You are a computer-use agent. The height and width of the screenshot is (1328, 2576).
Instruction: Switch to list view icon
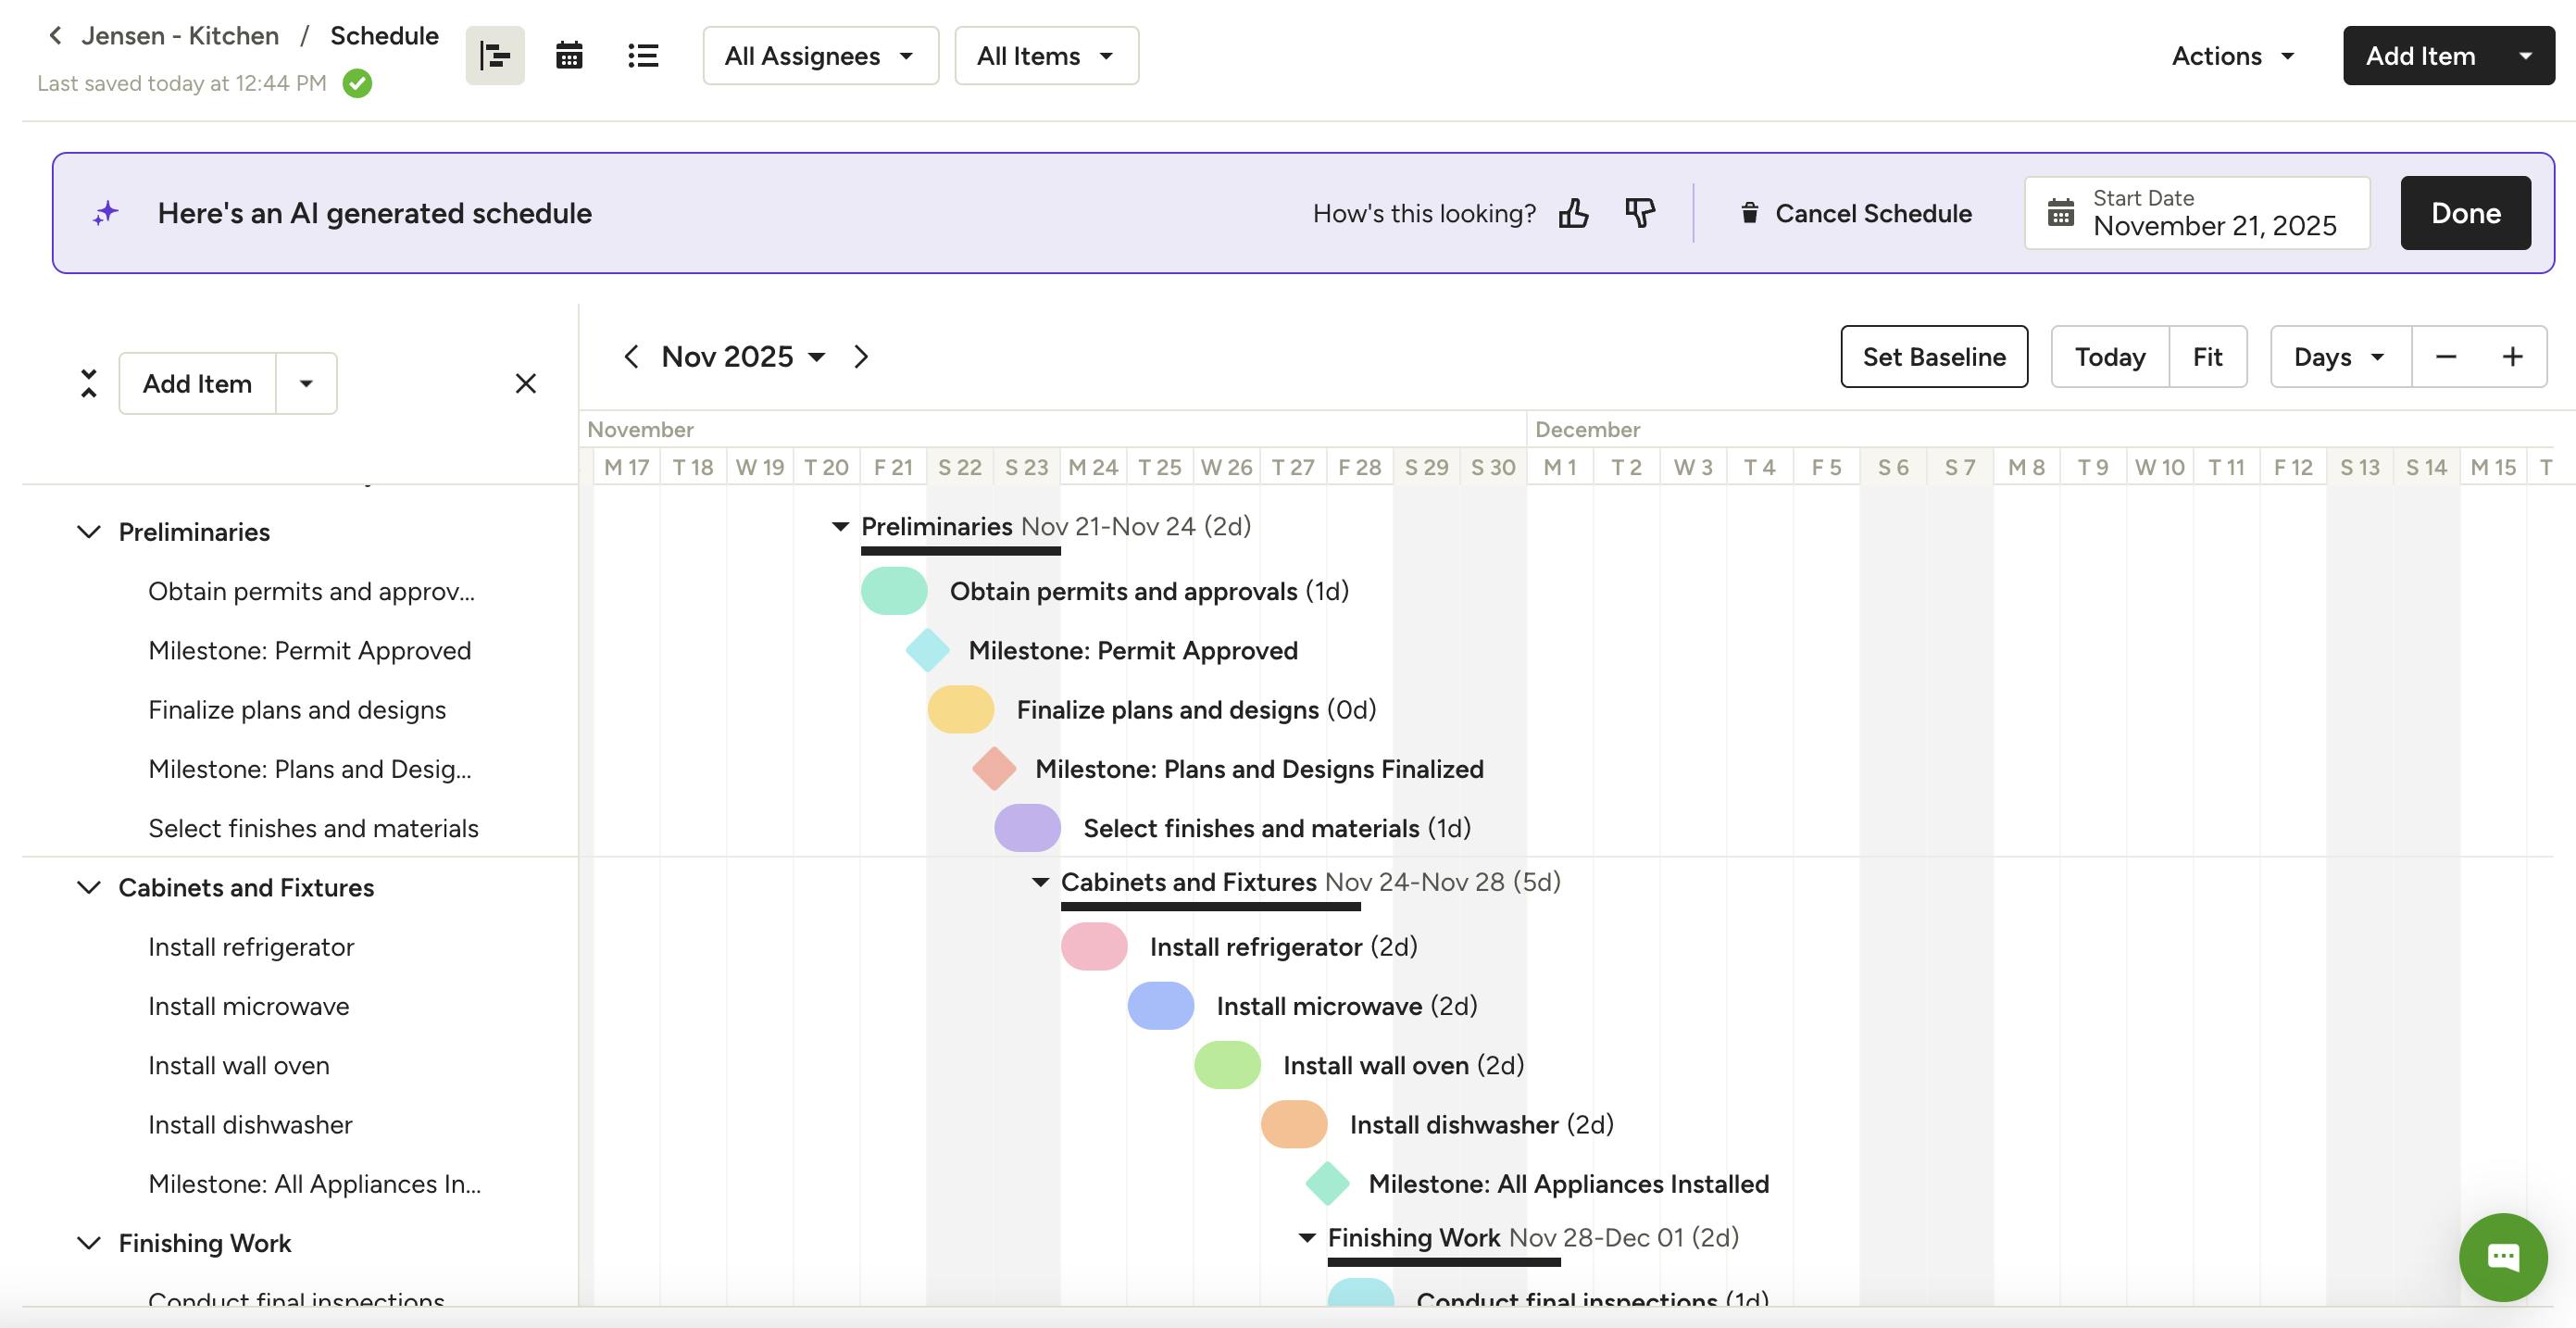[643, 56]
